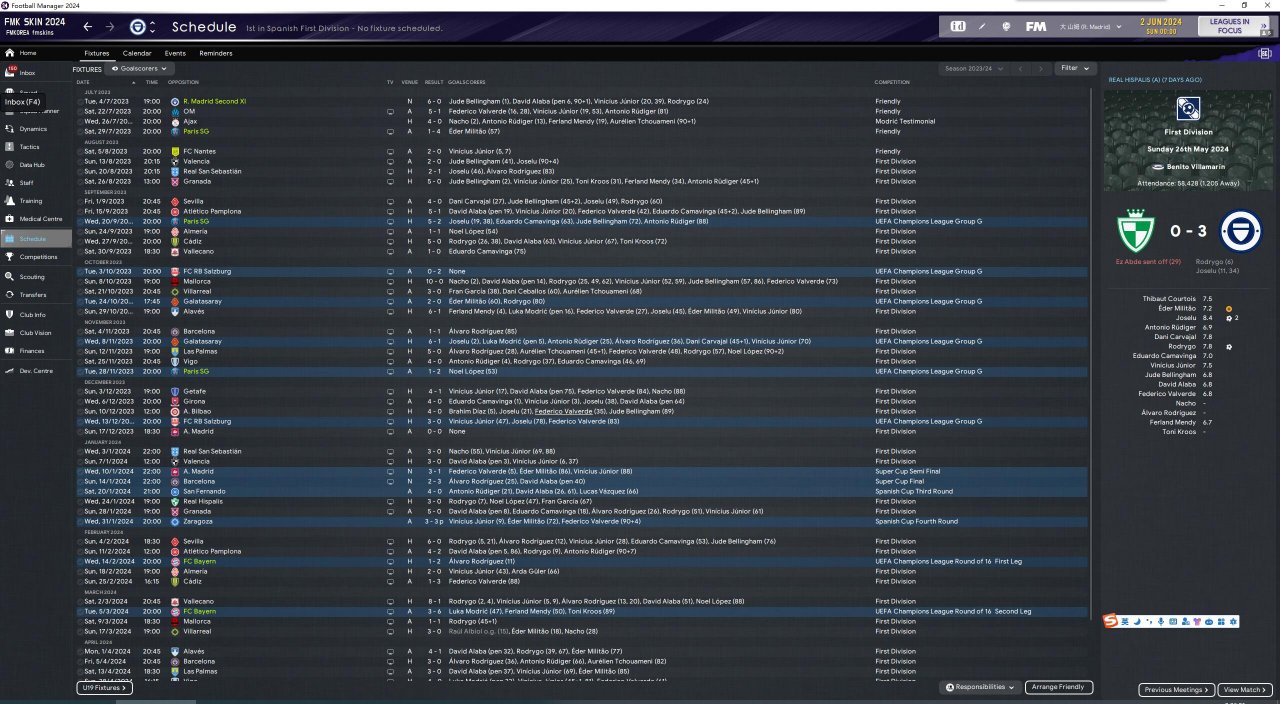Click the Real Madrid away badge in scoreline
The height and width of the screenshot is (704, 1280).
click(x=1240, y=231)
